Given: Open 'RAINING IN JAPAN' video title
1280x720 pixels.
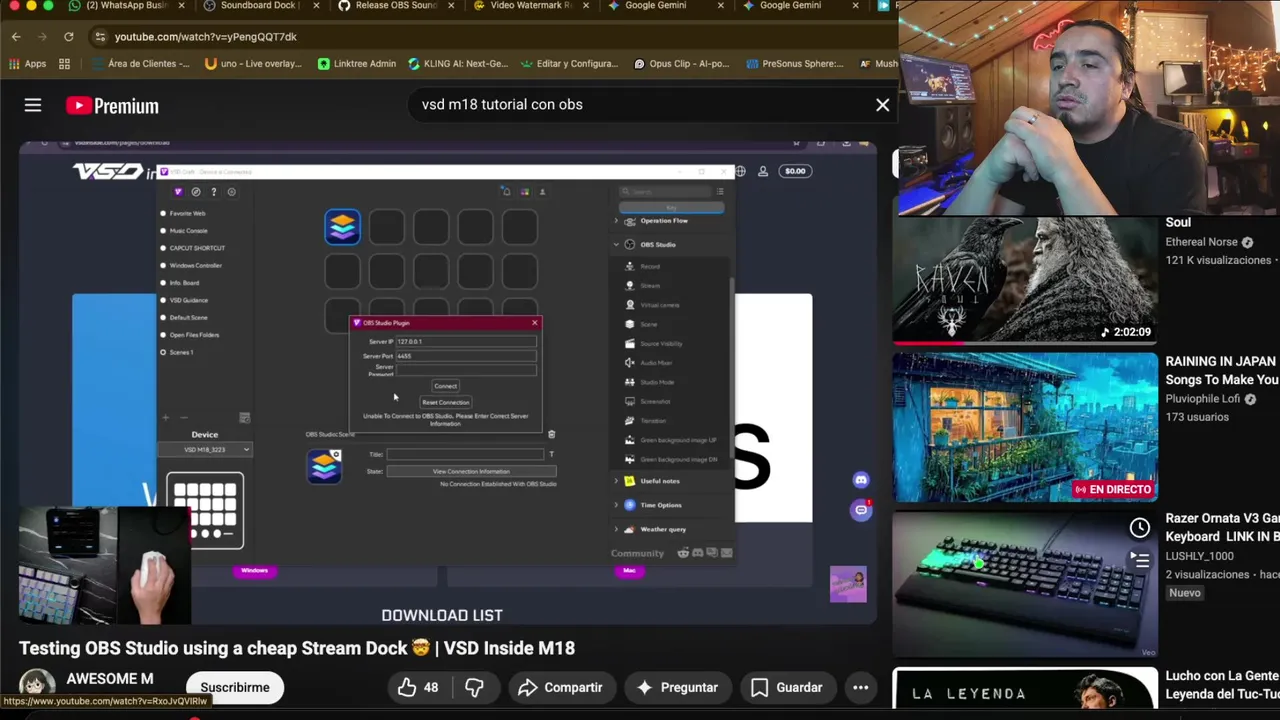Looking at the screenshot, I should coord(1222,370).
